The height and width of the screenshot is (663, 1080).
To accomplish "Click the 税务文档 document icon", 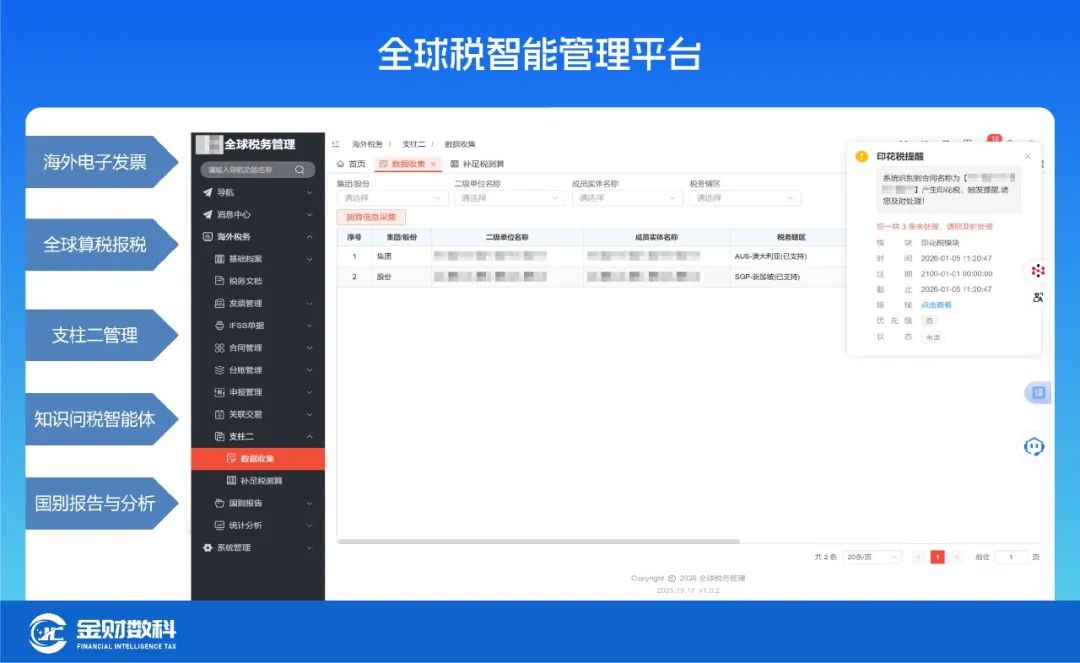I will tap(219, 281).
